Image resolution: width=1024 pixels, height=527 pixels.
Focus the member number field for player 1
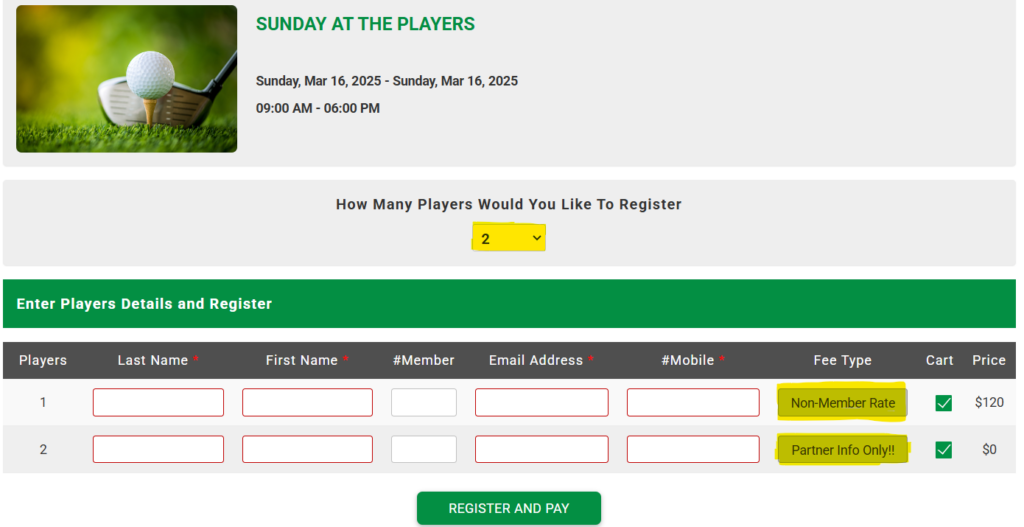coord(423,403)
